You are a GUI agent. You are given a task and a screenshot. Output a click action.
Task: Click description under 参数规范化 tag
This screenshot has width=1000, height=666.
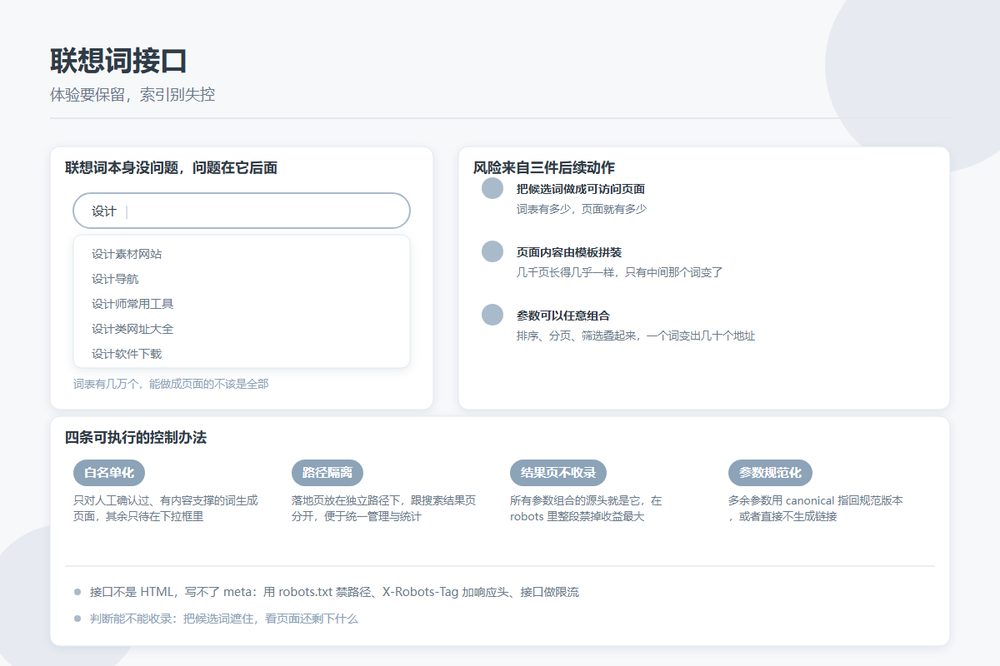pyautogui.click(x=816, y=508)
